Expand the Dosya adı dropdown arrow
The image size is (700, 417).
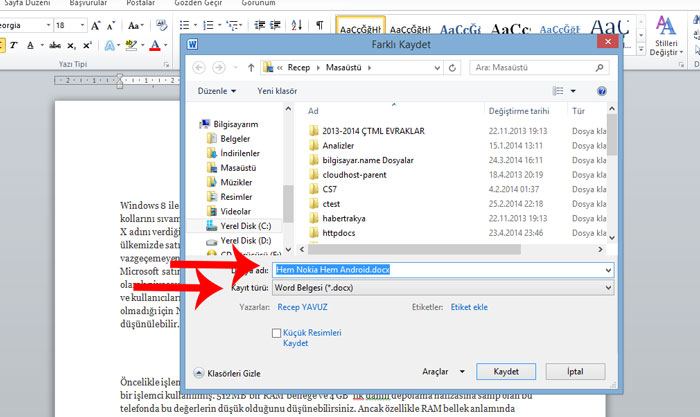(x=608, y=270)
